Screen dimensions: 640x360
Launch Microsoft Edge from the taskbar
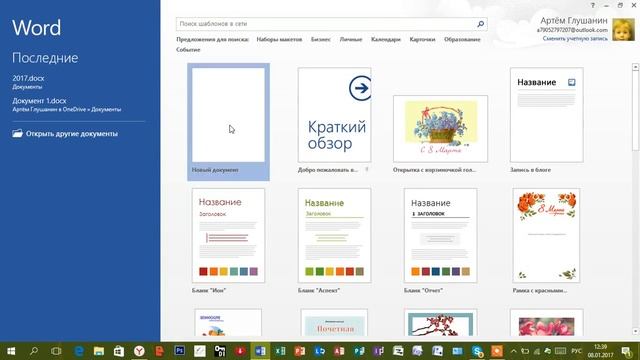(x=78, y=351)
